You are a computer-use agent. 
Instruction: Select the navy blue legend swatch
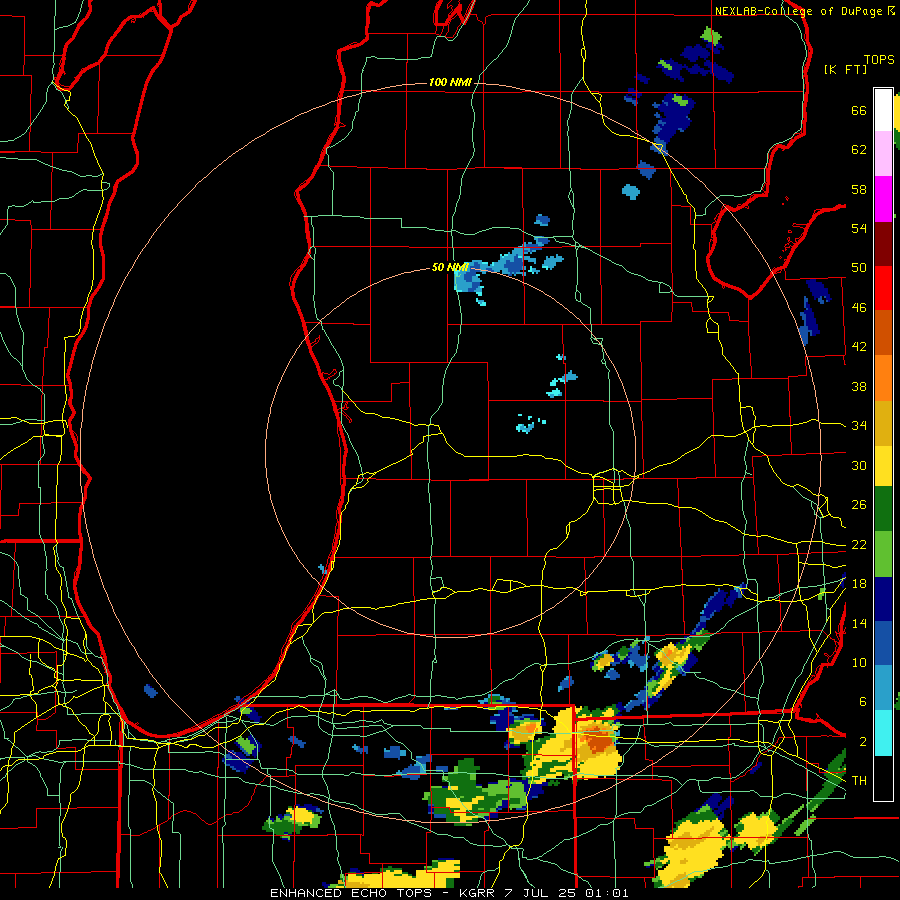883,599
